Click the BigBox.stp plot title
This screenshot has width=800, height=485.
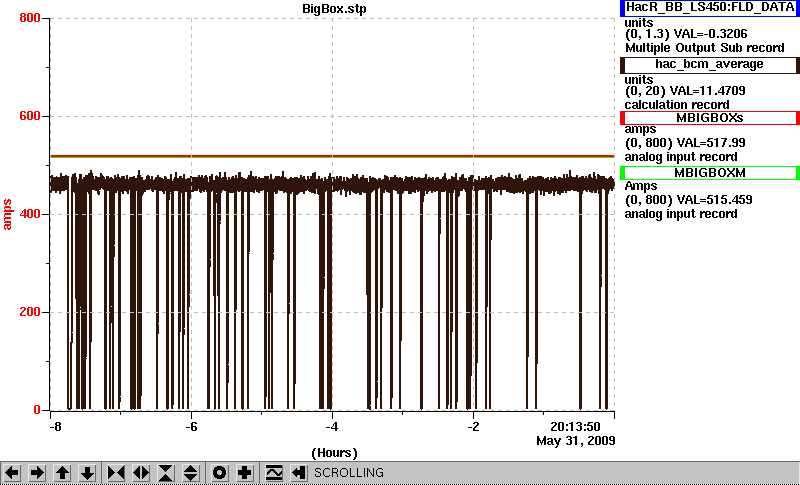click(334, 9)
